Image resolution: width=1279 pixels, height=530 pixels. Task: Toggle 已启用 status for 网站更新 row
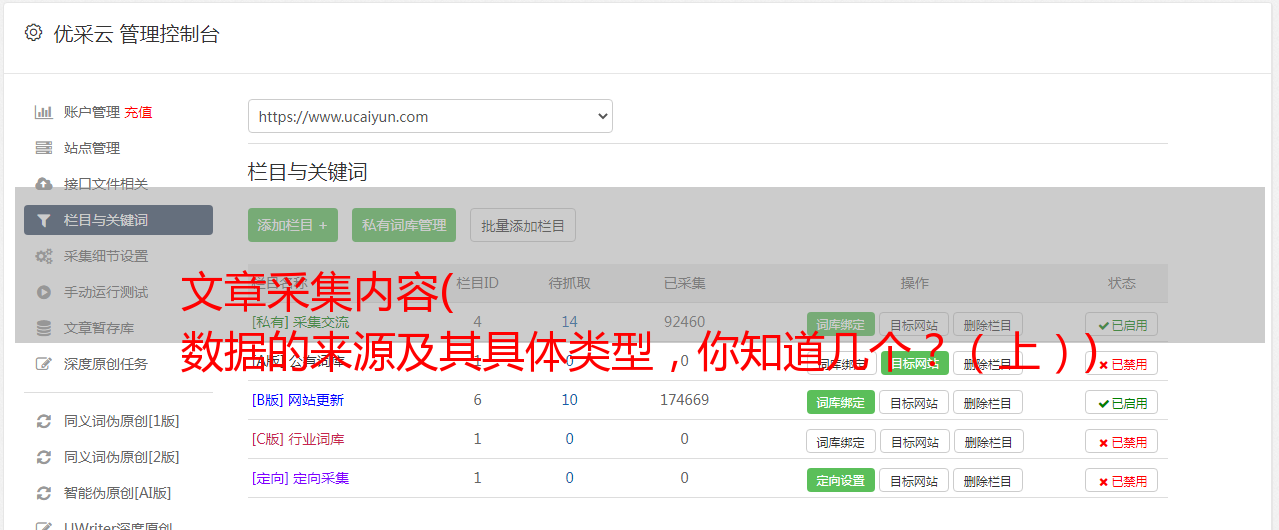(1121, 402)
